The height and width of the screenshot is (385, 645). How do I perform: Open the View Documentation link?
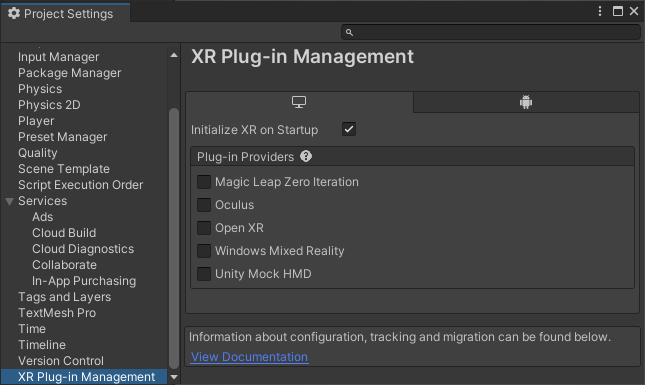click(x=250, y=357)
